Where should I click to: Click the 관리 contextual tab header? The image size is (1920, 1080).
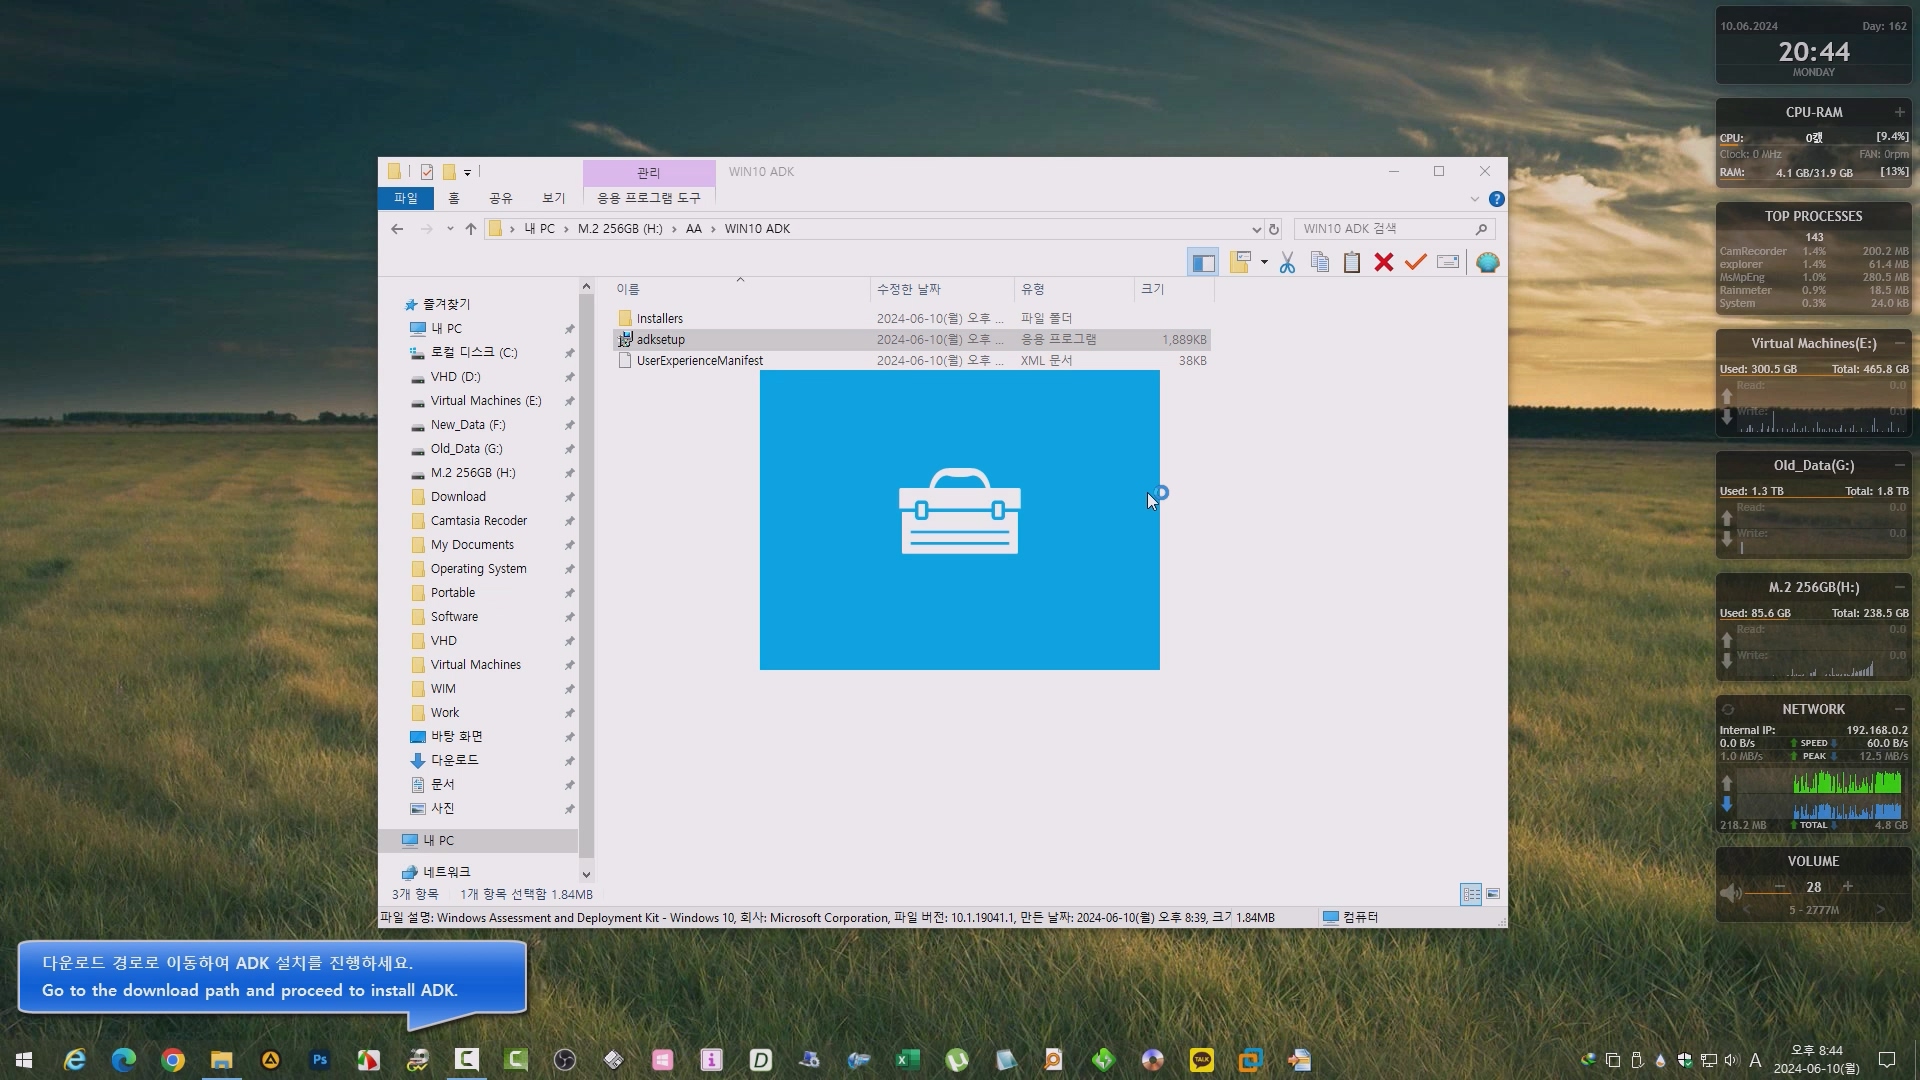point(649,172)
